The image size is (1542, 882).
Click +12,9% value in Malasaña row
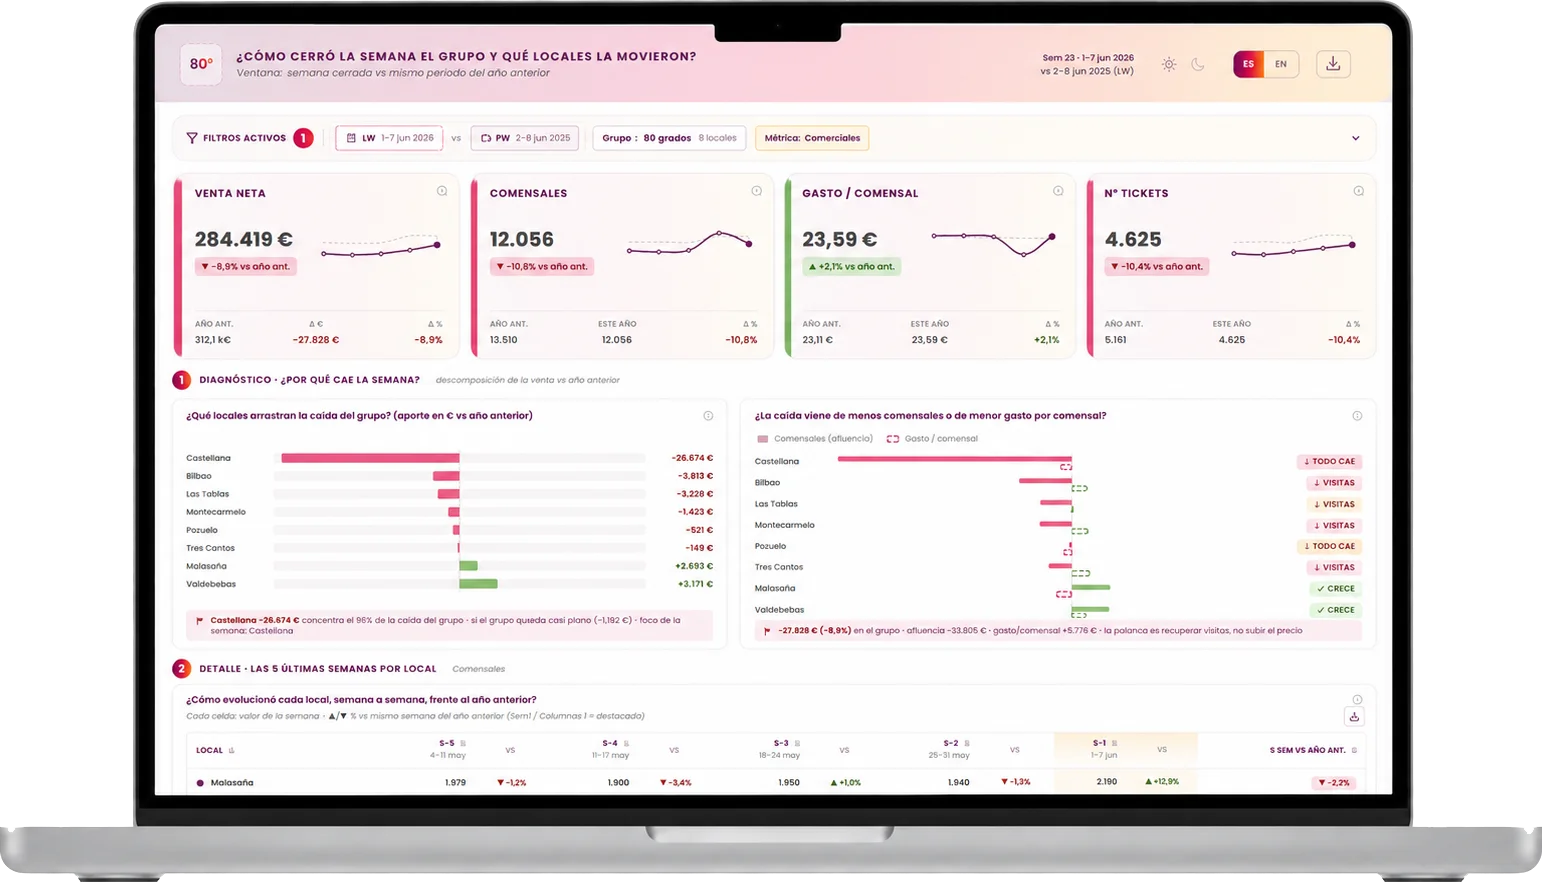[x=1162, y=782]
